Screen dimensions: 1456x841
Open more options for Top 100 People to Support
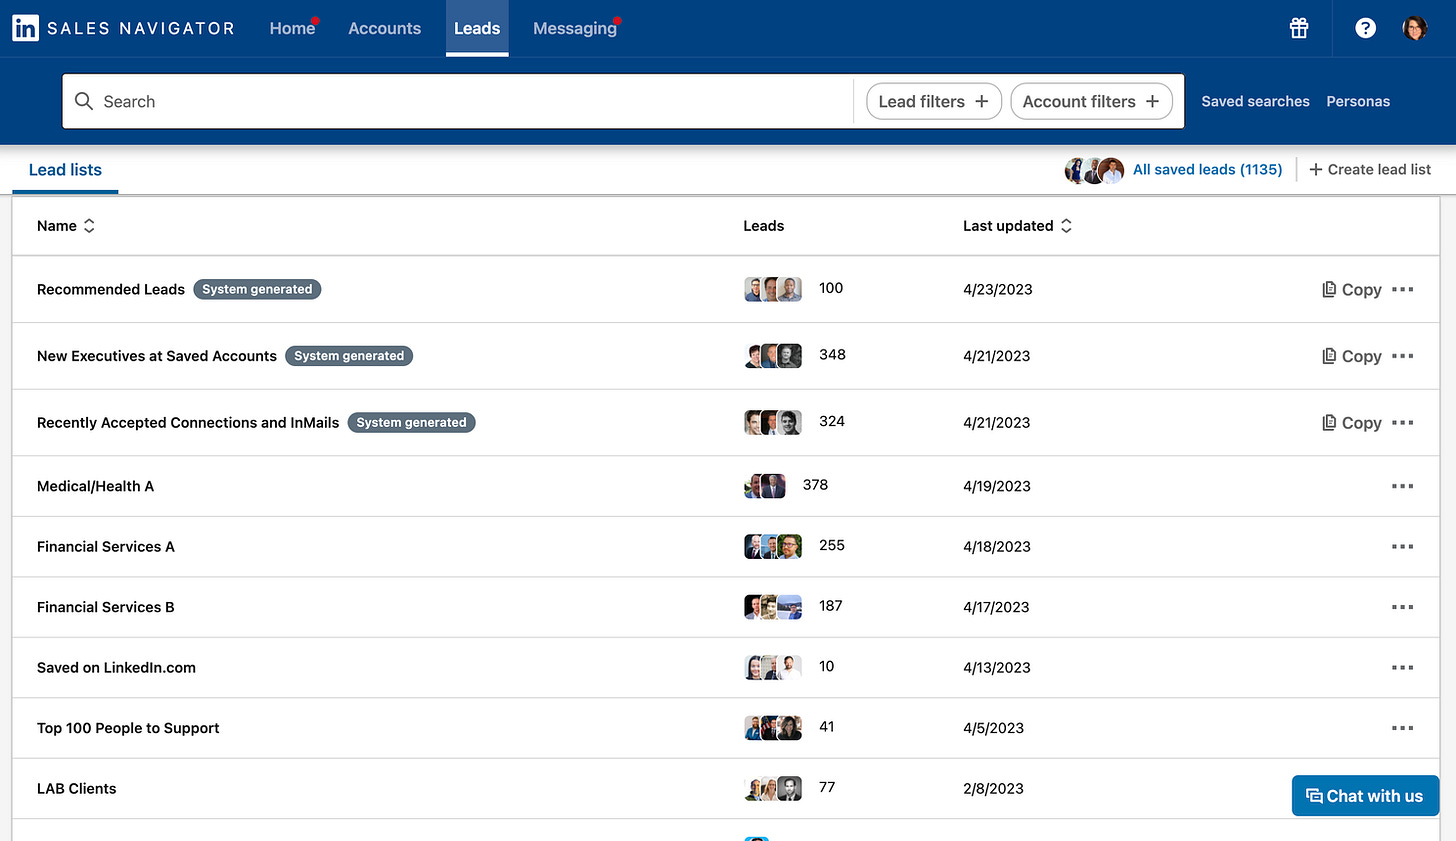pos(1403,728)
